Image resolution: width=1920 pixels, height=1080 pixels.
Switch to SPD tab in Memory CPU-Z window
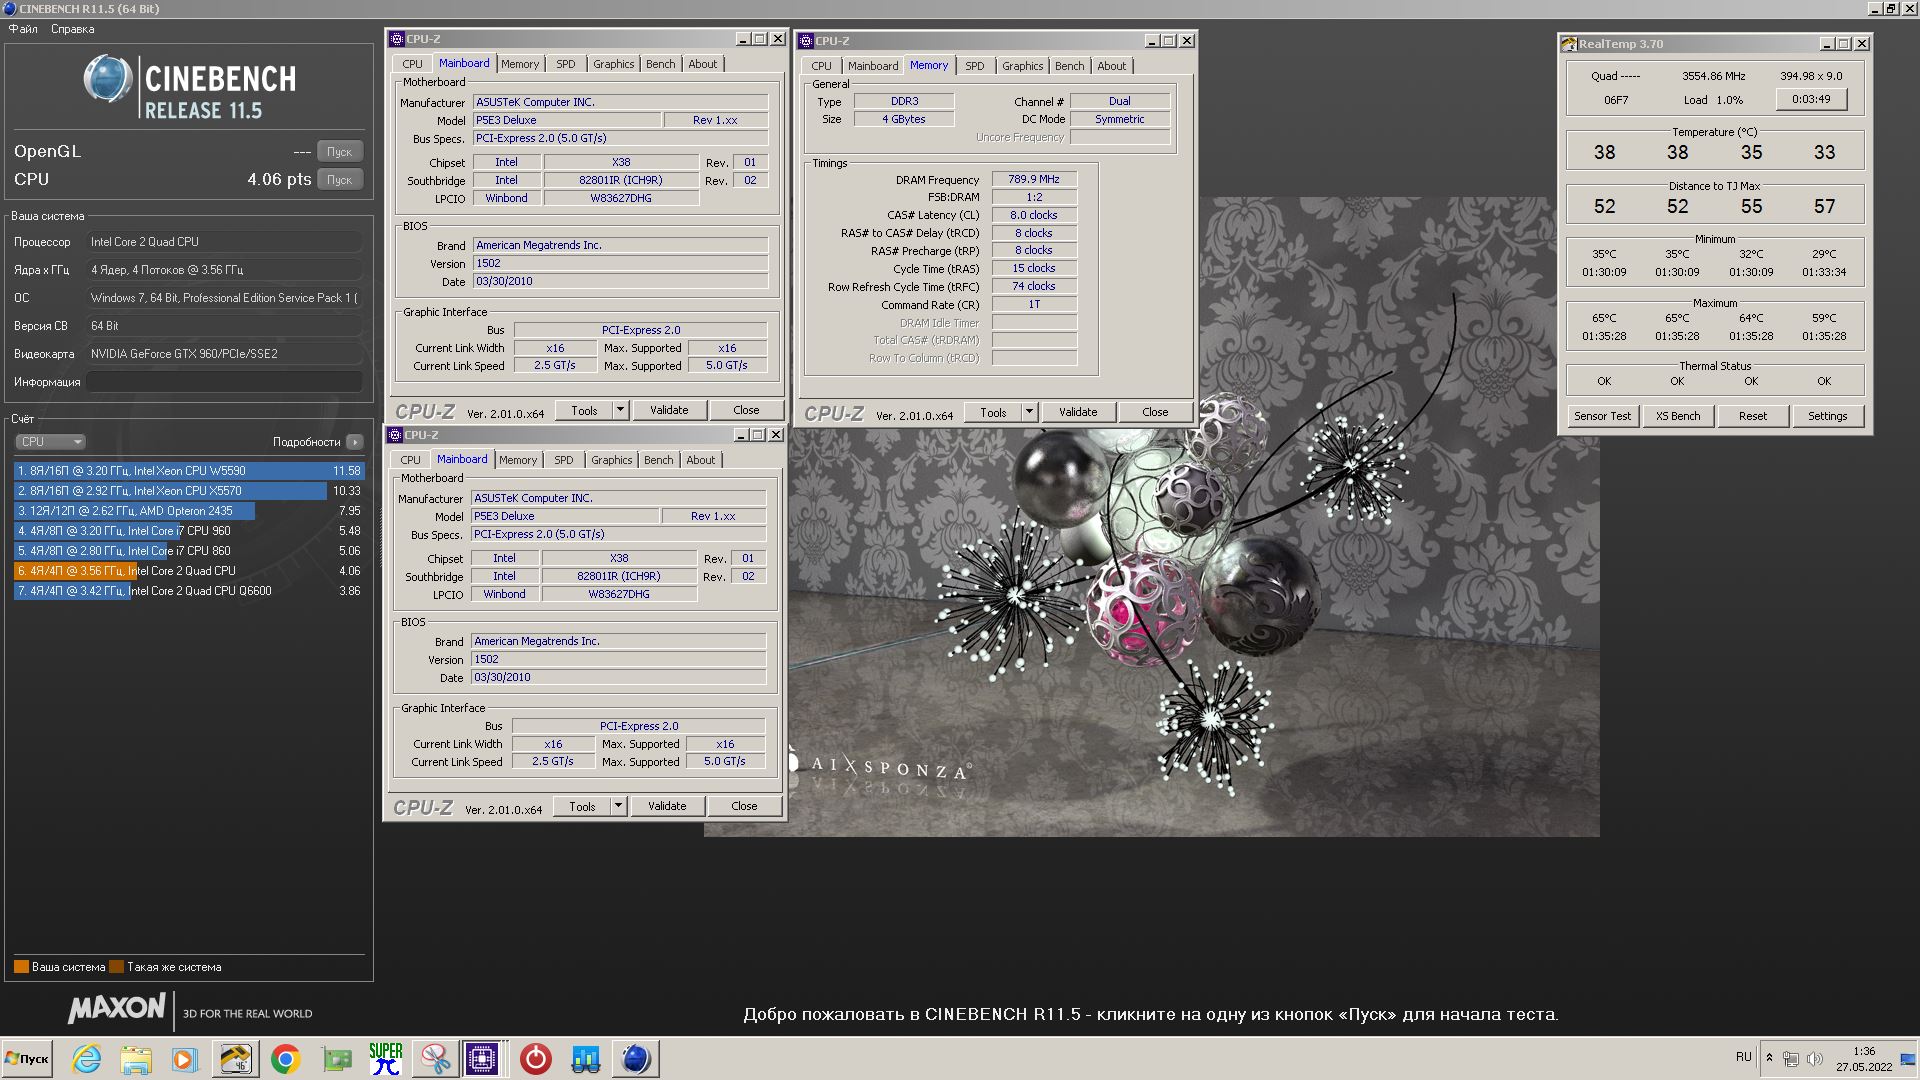[x=974, y=66]
